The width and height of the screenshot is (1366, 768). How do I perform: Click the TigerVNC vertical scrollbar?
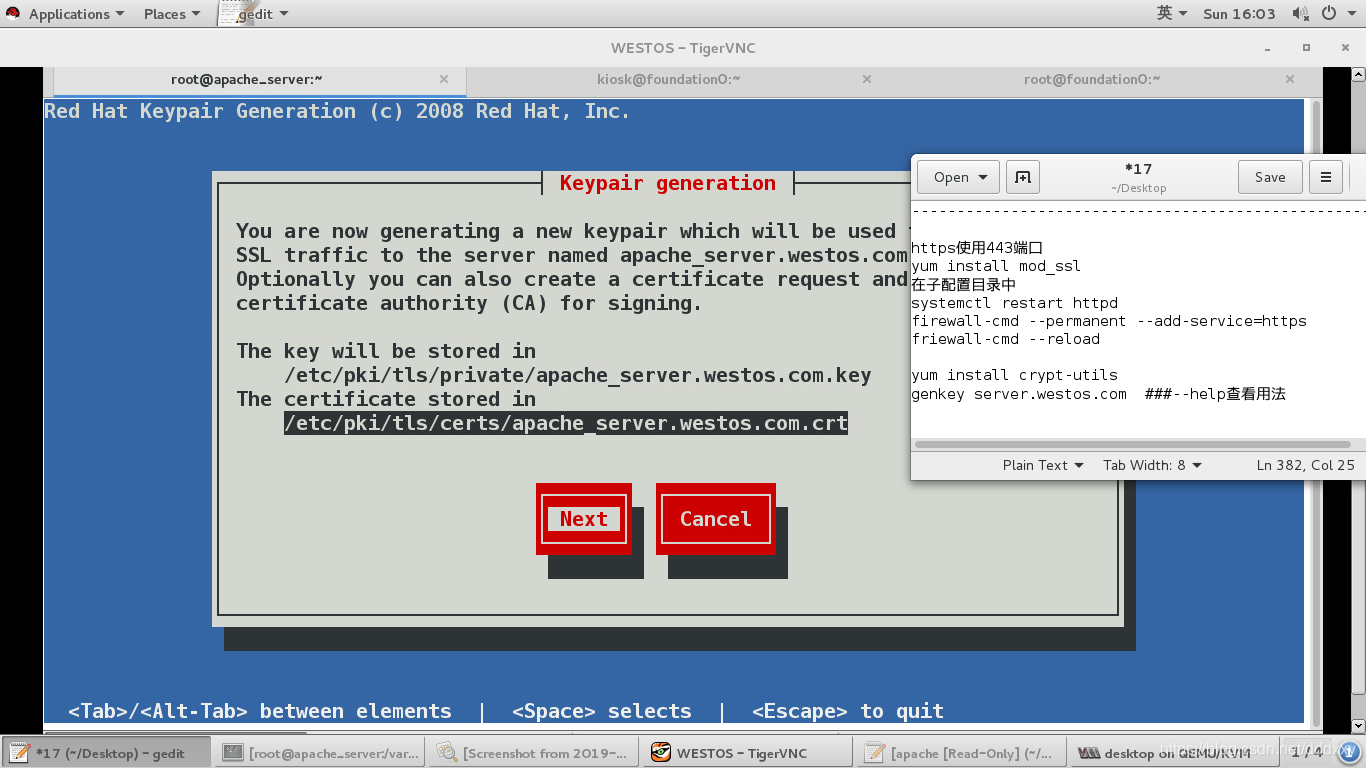point(1358,400)
